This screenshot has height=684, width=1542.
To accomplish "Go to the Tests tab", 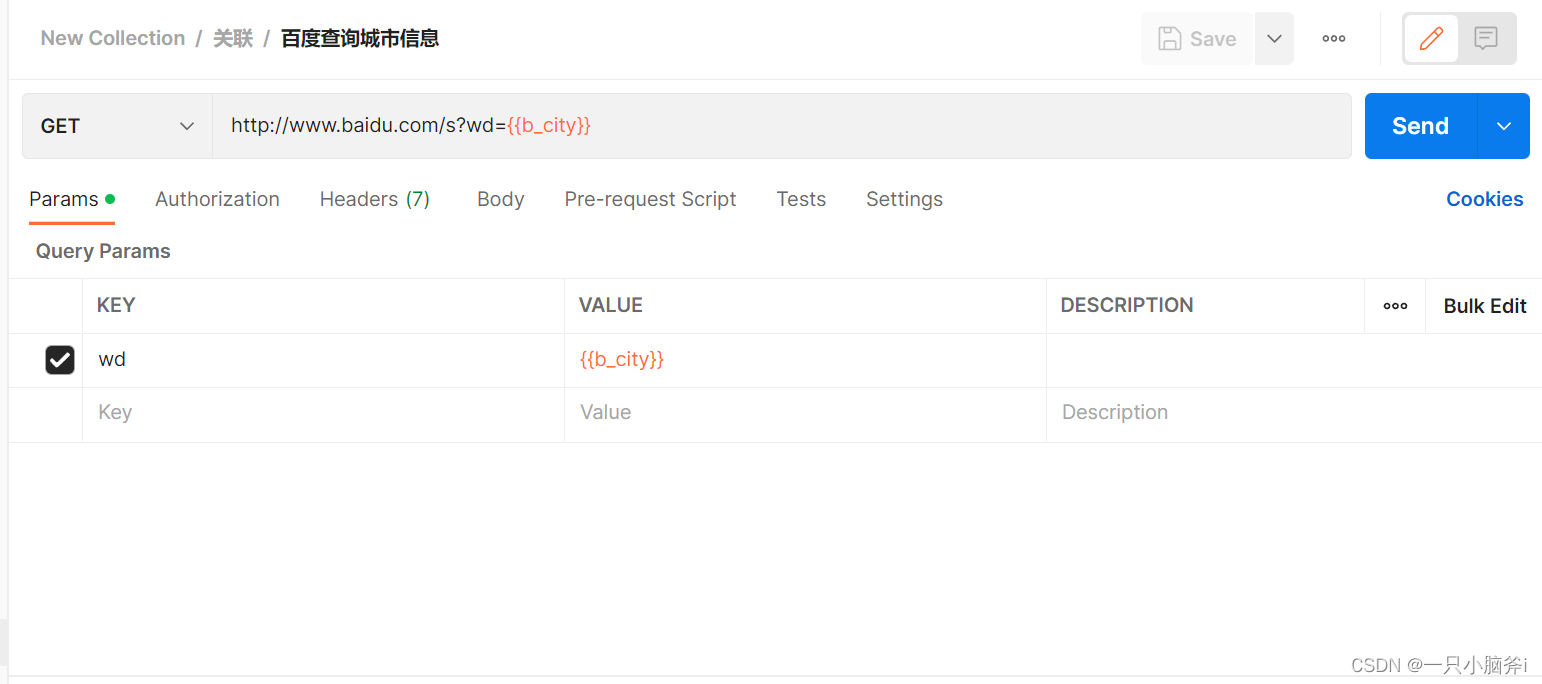I will pyautogui.click(x=801, y=199).
